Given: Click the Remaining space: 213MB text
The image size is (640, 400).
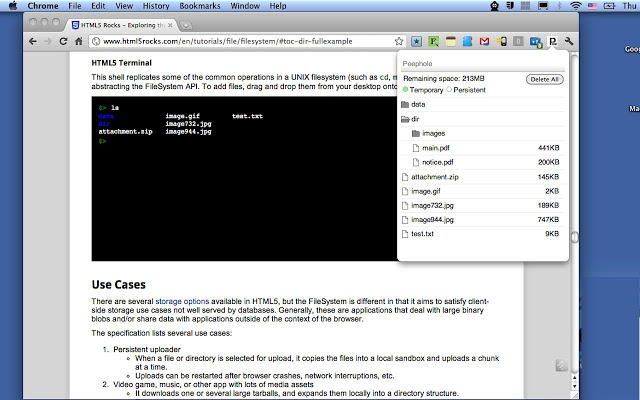Looking at the screenshot, I should point(444,78).
